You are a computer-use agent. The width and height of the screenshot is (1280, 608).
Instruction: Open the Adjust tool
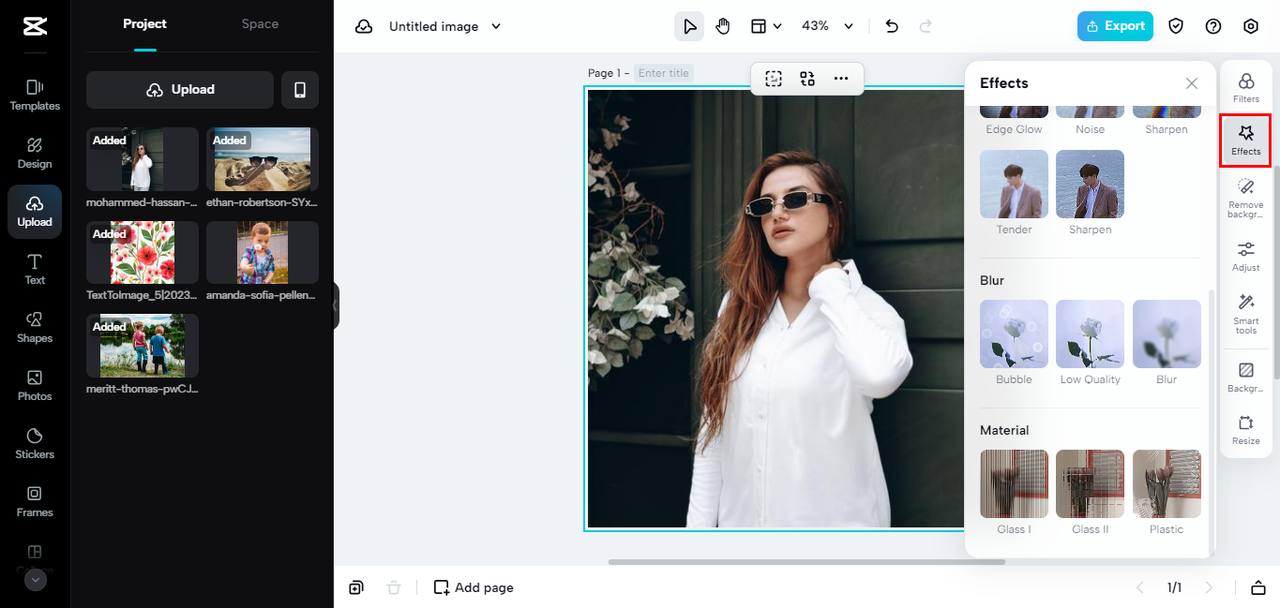(x=1246, y=256)
